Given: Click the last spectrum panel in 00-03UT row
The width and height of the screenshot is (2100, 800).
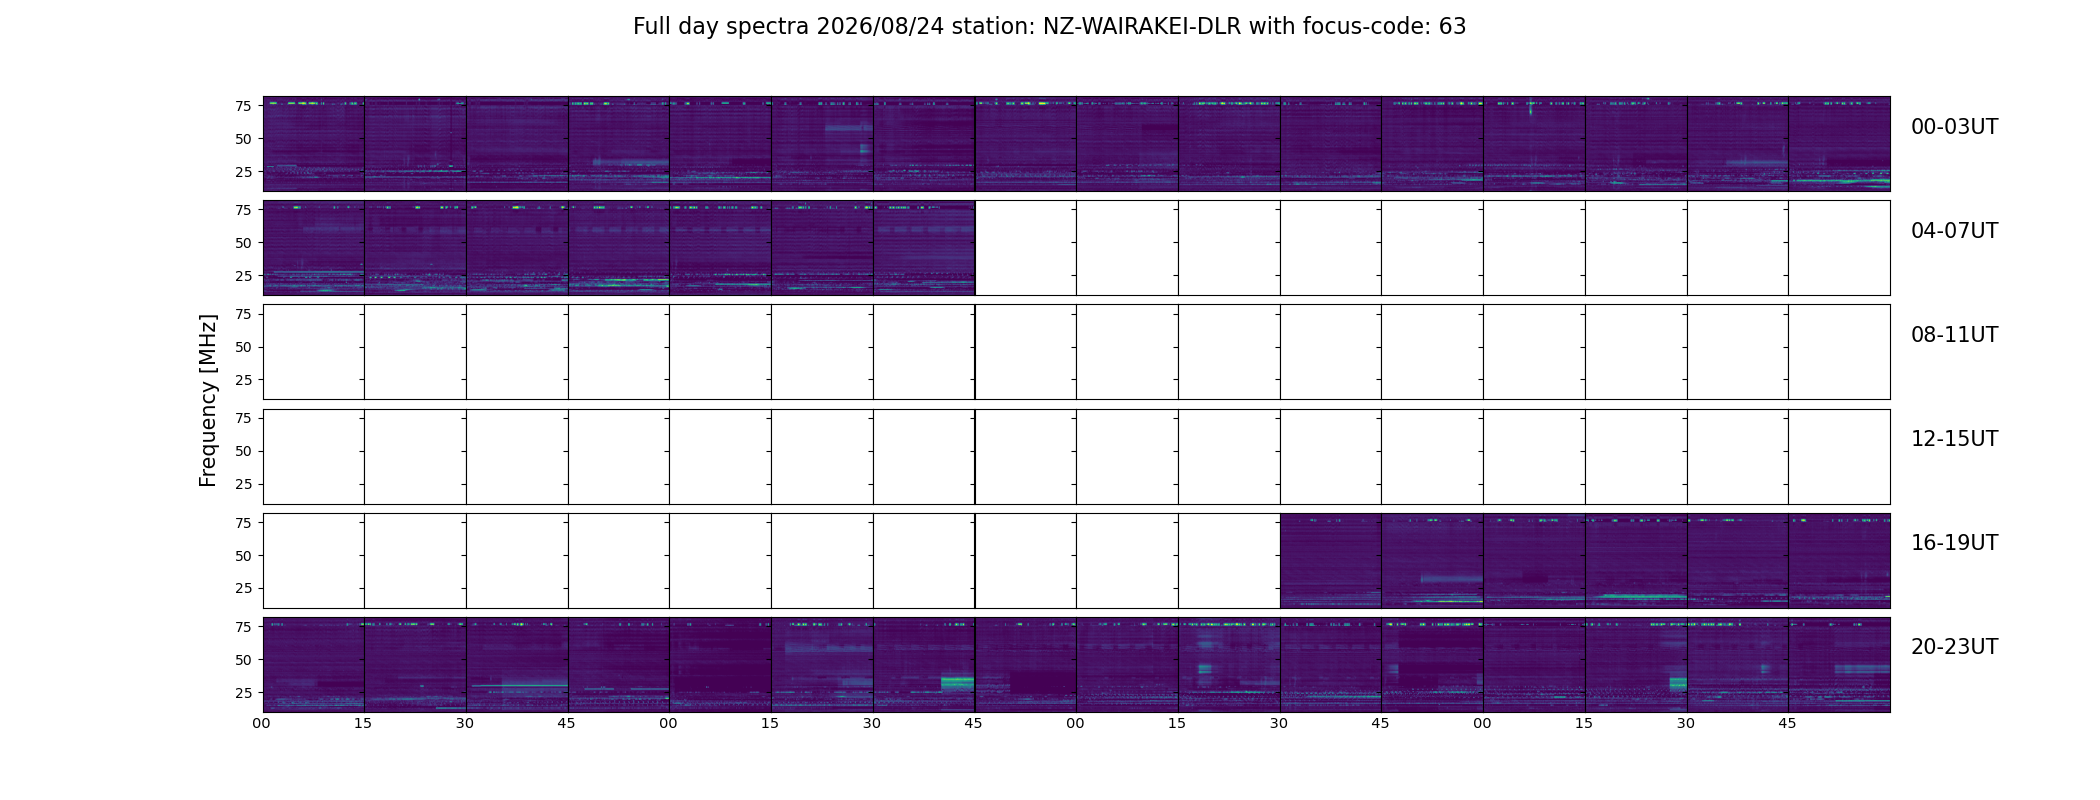Looking at the screenshot, I should pos(1839,144).
